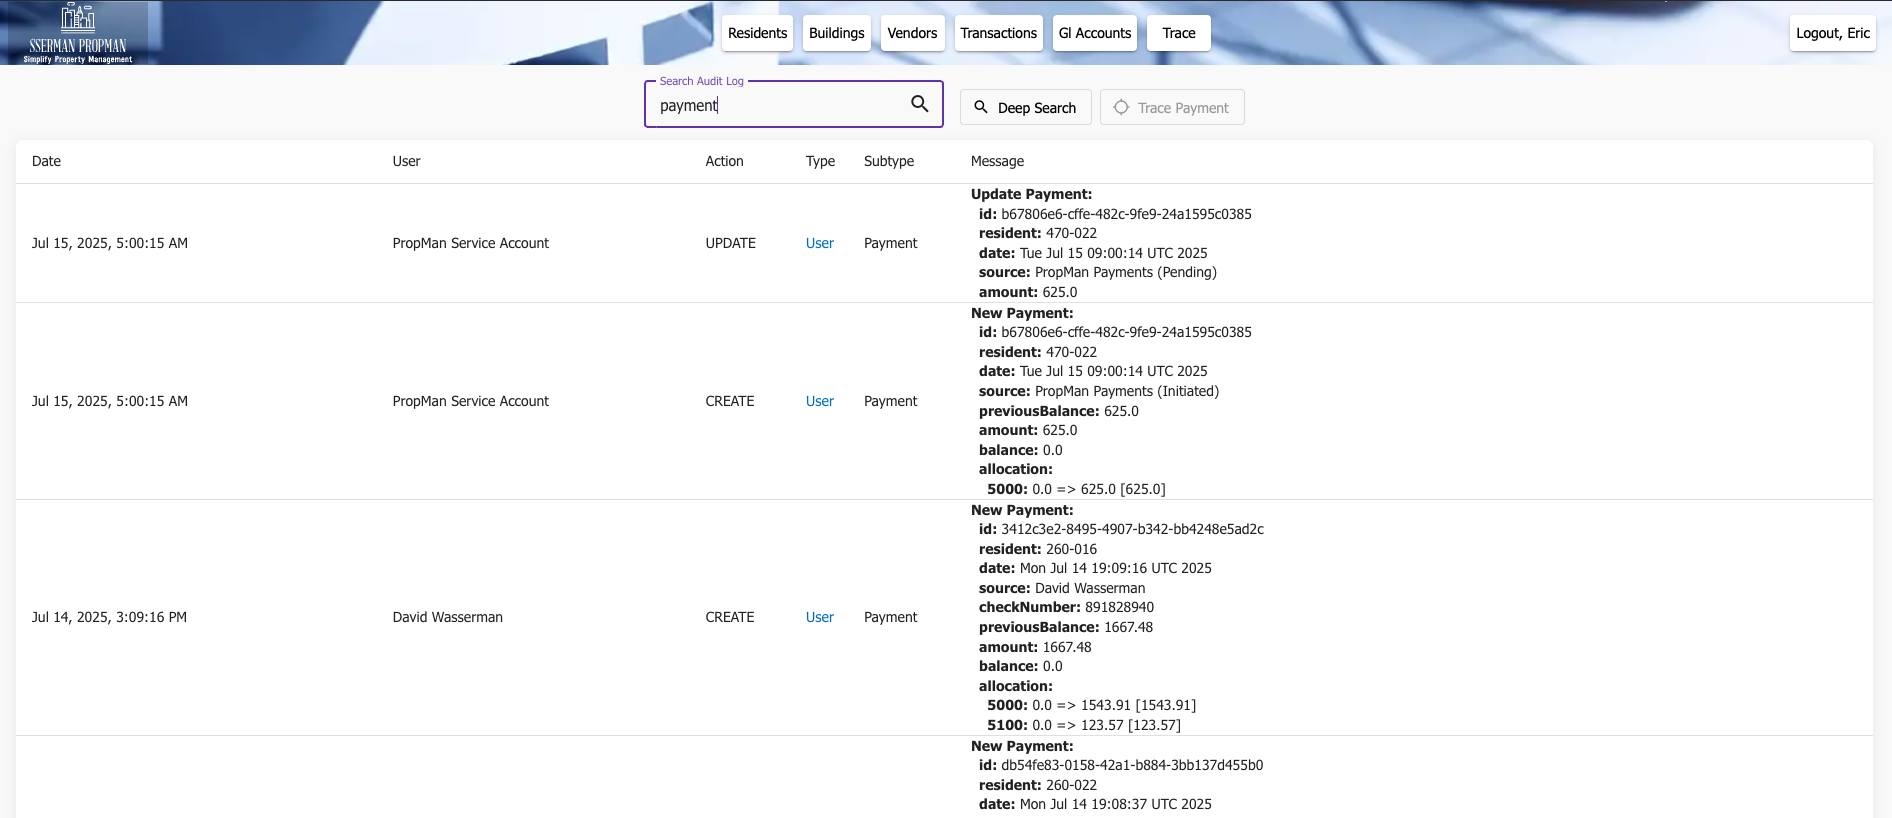Click the Trace Payment target icon
1892x818 pixels.
(x=1121, y=107)
